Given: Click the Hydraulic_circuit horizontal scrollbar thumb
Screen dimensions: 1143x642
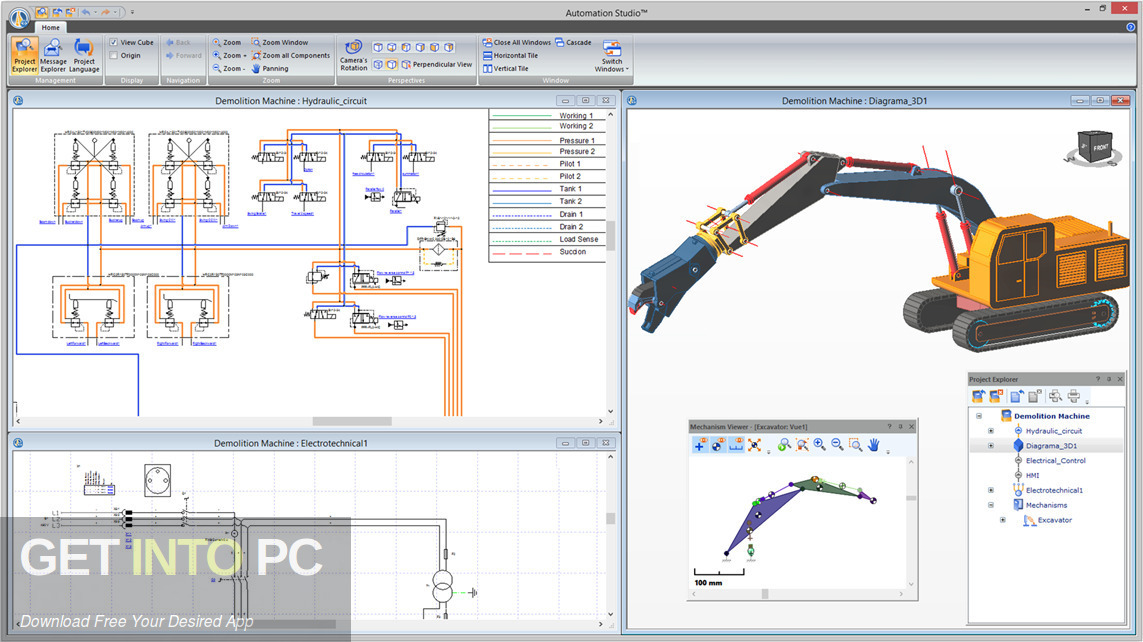Looking at the screenshot, I should pos(352,421).
